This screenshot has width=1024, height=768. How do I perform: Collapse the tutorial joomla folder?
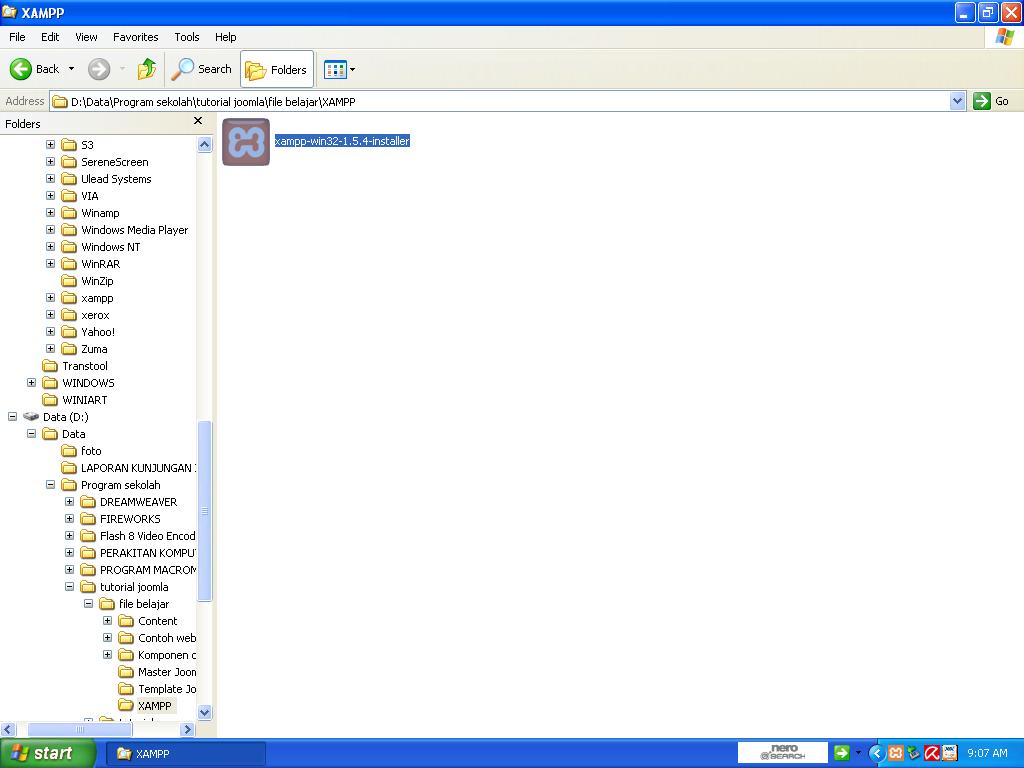click(69, 586)
